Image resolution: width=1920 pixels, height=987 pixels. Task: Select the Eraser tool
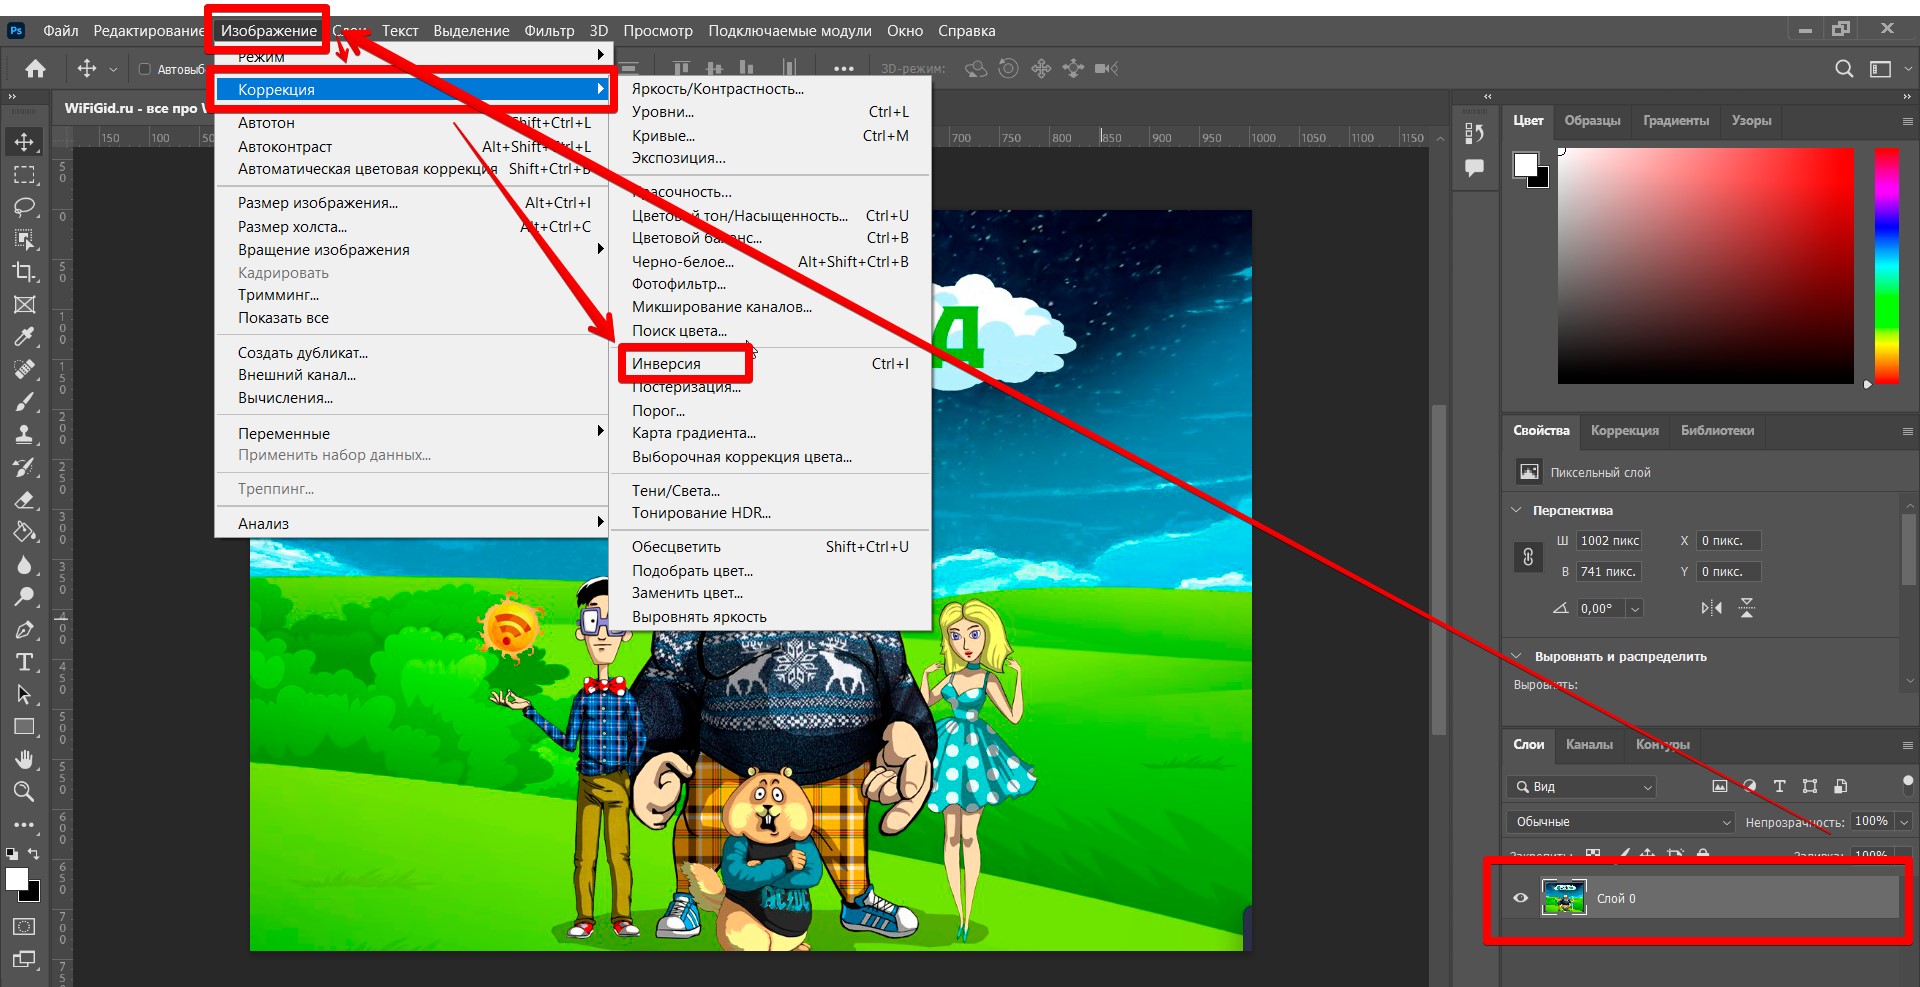[x=24, y=500]
